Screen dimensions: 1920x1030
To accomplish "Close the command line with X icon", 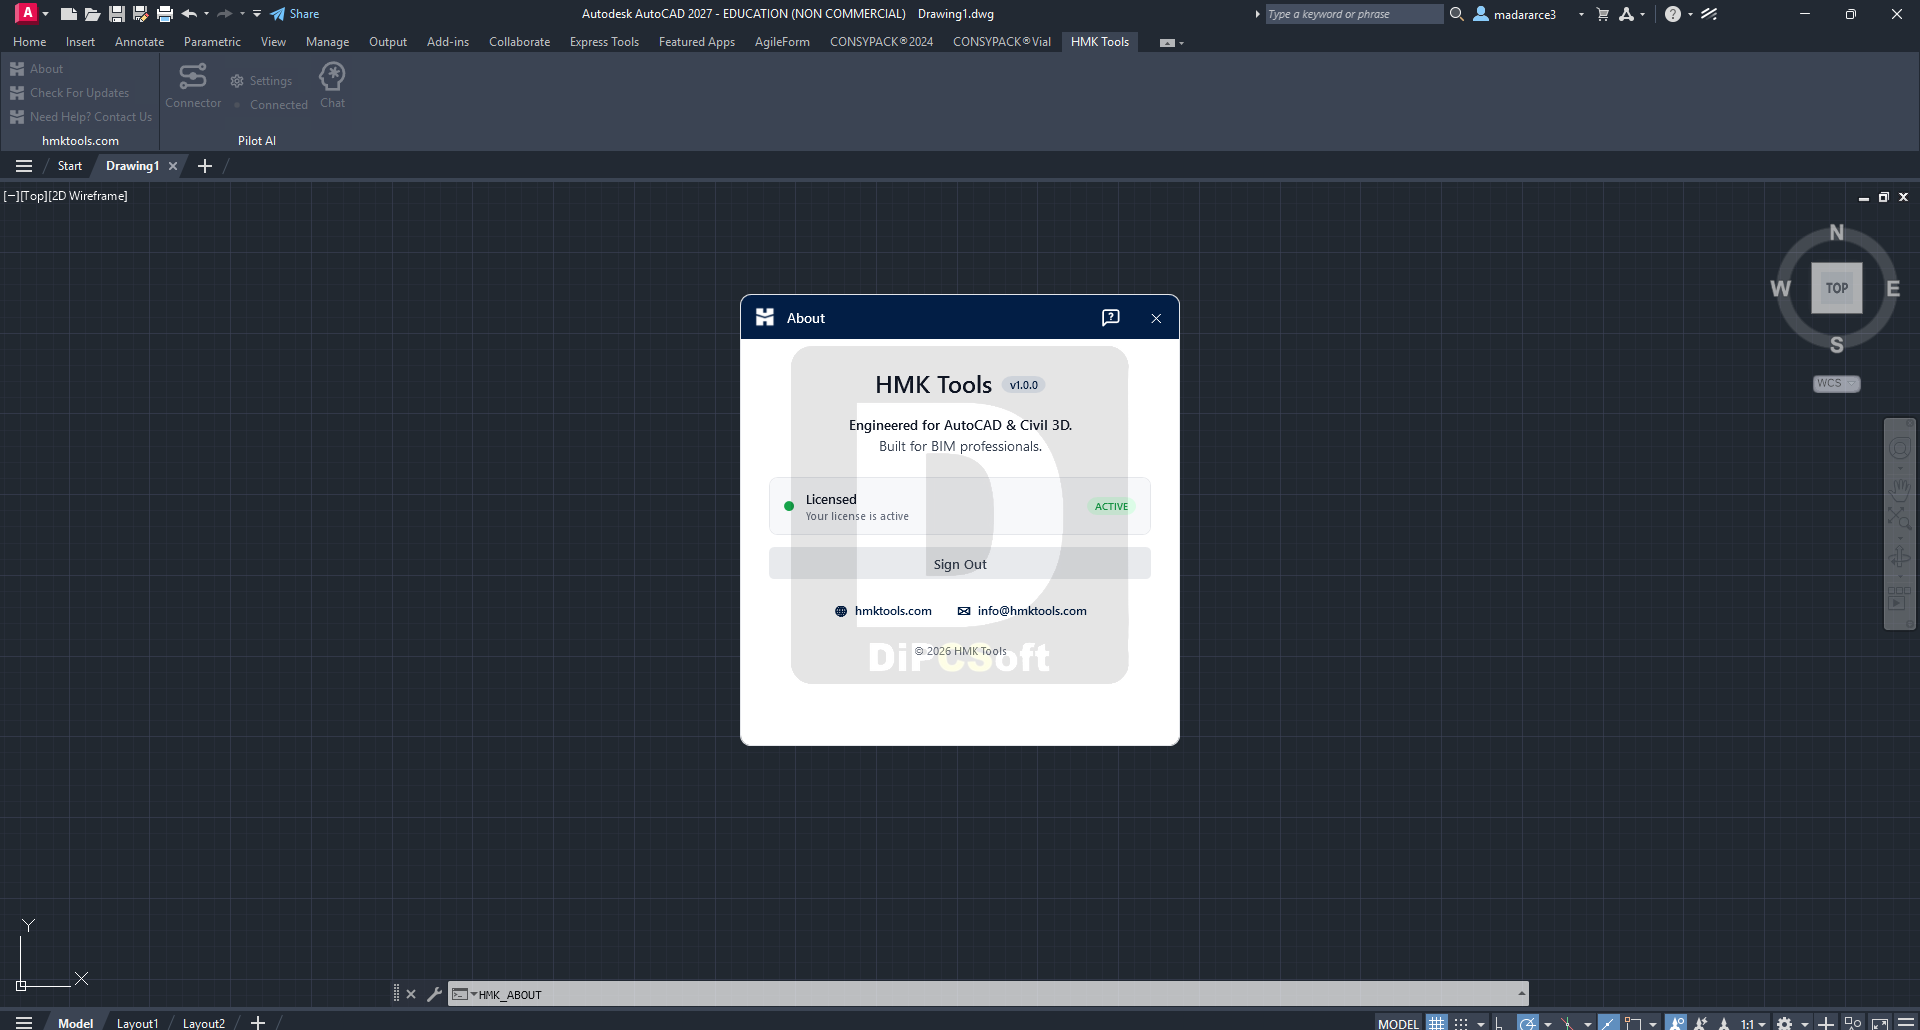I will pos(411,994).
